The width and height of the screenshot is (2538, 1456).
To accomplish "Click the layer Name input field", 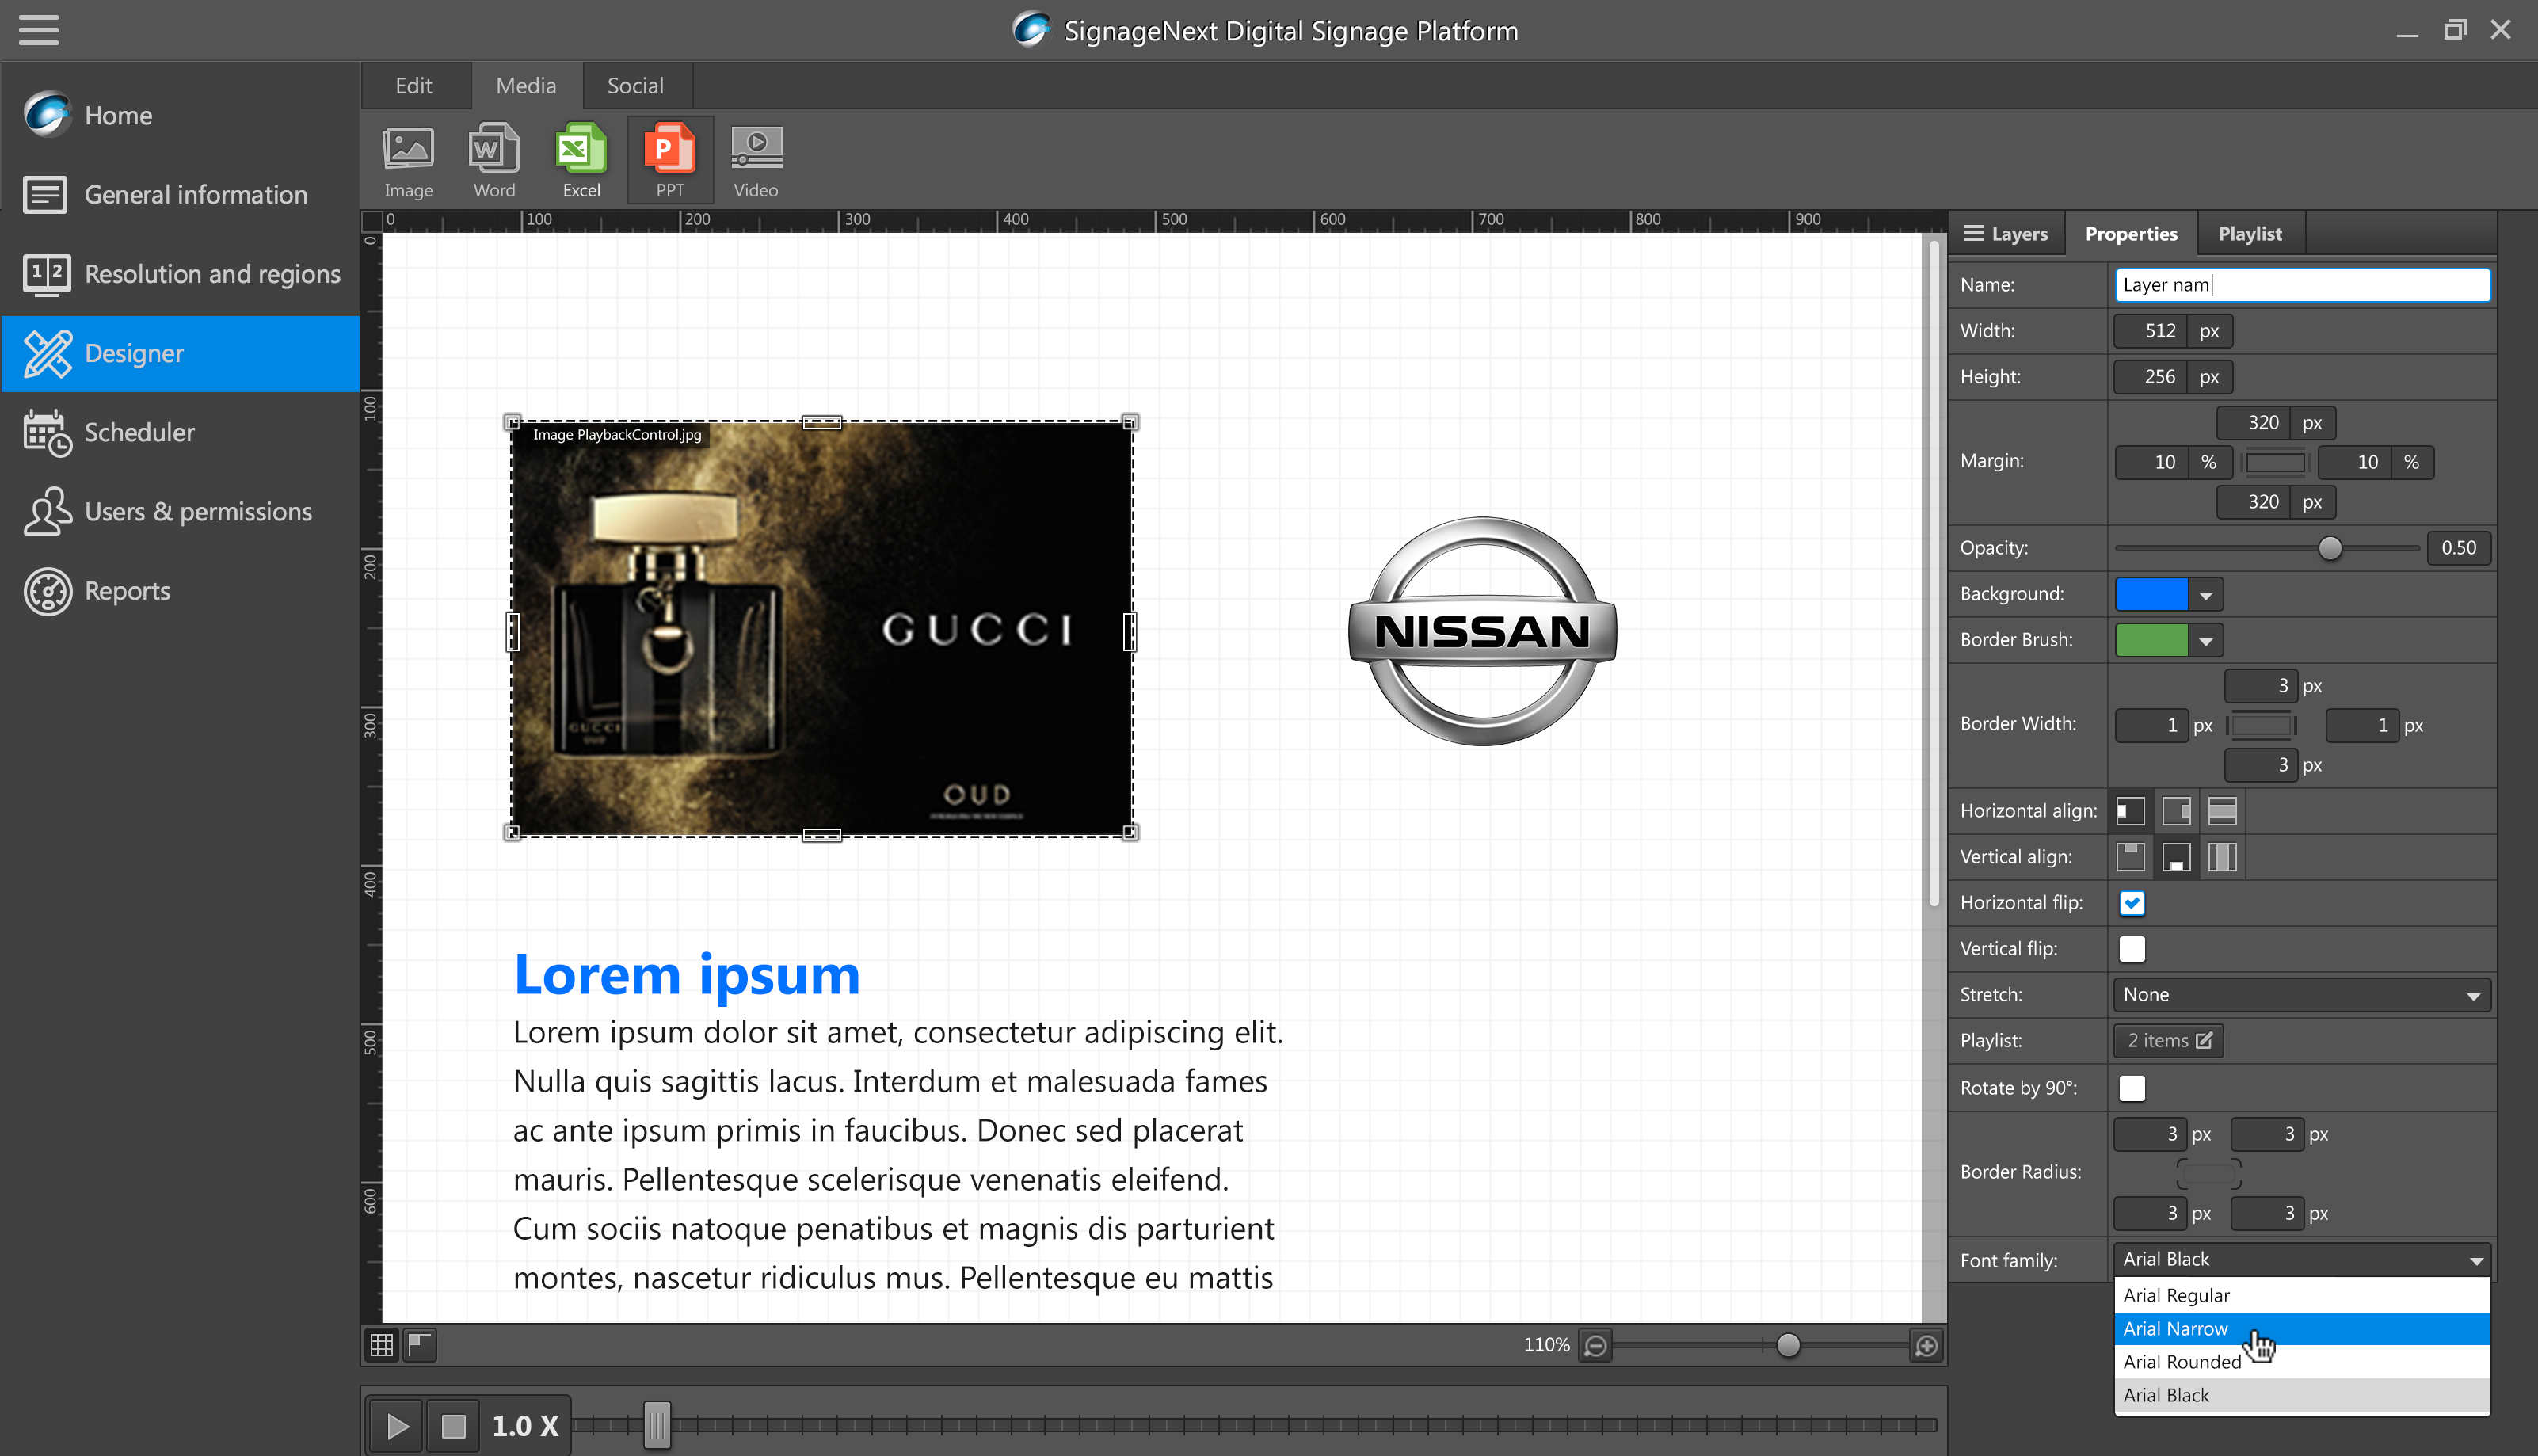I will point(2301,285).
